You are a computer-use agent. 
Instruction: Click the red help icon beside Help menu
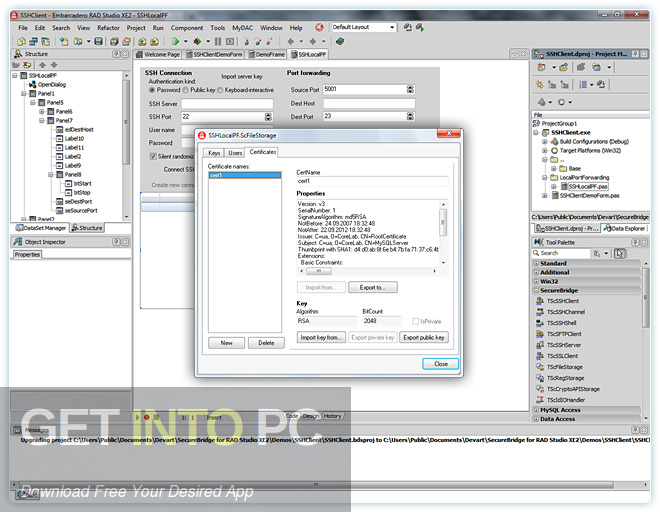coord(319,27)
